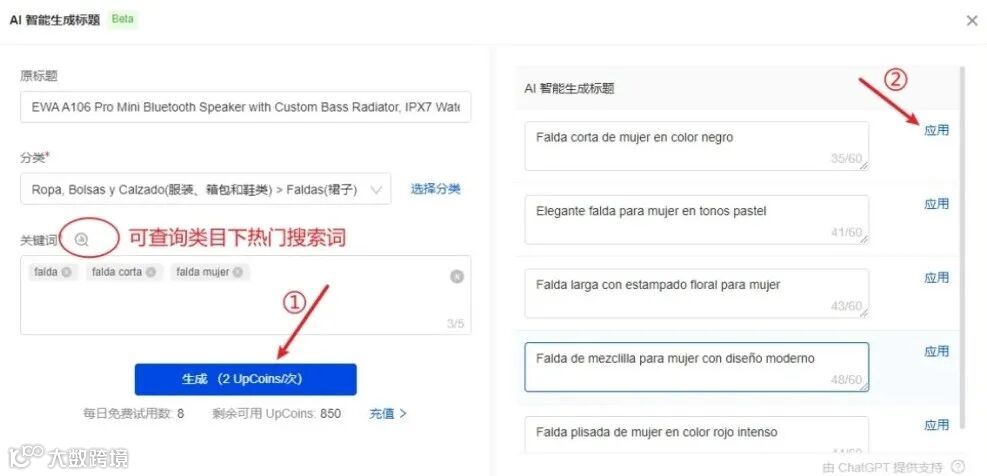This screenshot has height=476, width=987.
Task: Open the Faldas category dropdown
Action: (205, 189)
